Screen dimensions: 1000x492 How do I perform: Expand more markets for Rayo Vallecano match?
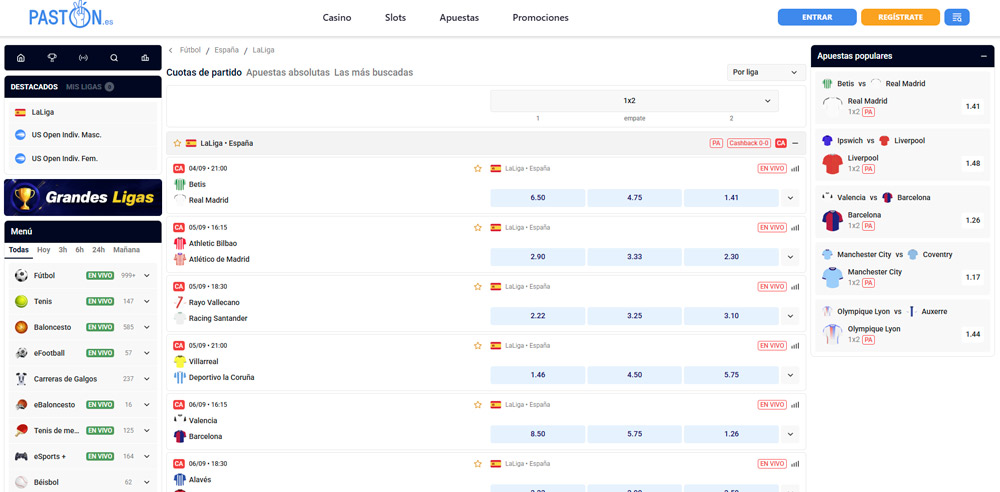click(x=790, y=316)
